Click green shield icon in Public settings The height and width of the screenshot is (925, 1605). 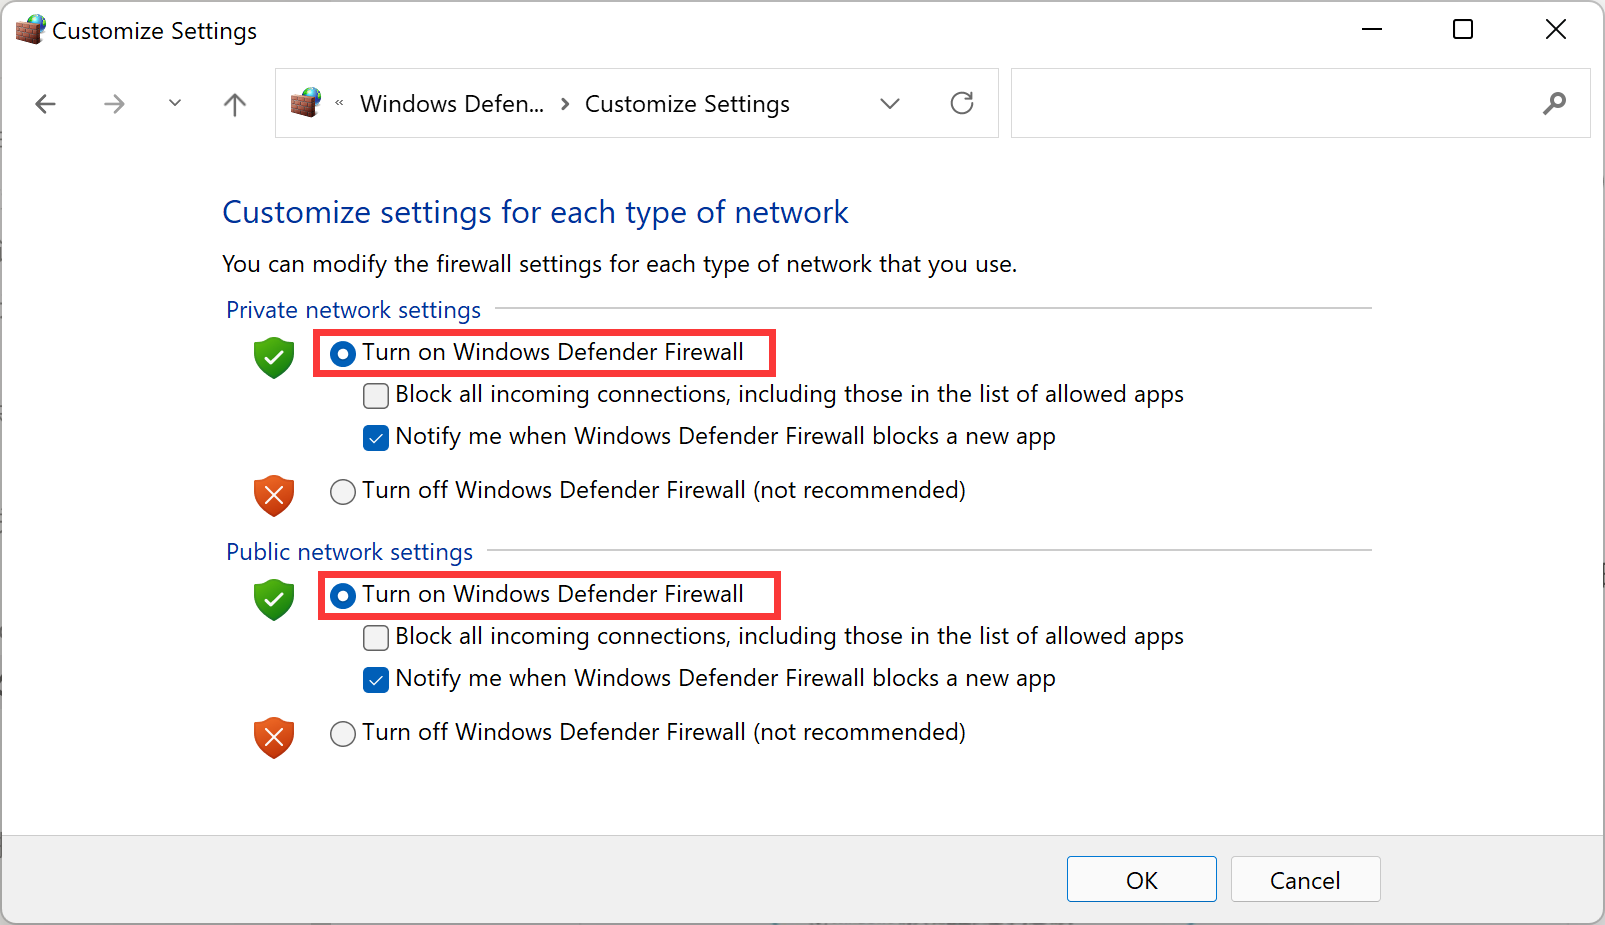[x=274, y=599]
